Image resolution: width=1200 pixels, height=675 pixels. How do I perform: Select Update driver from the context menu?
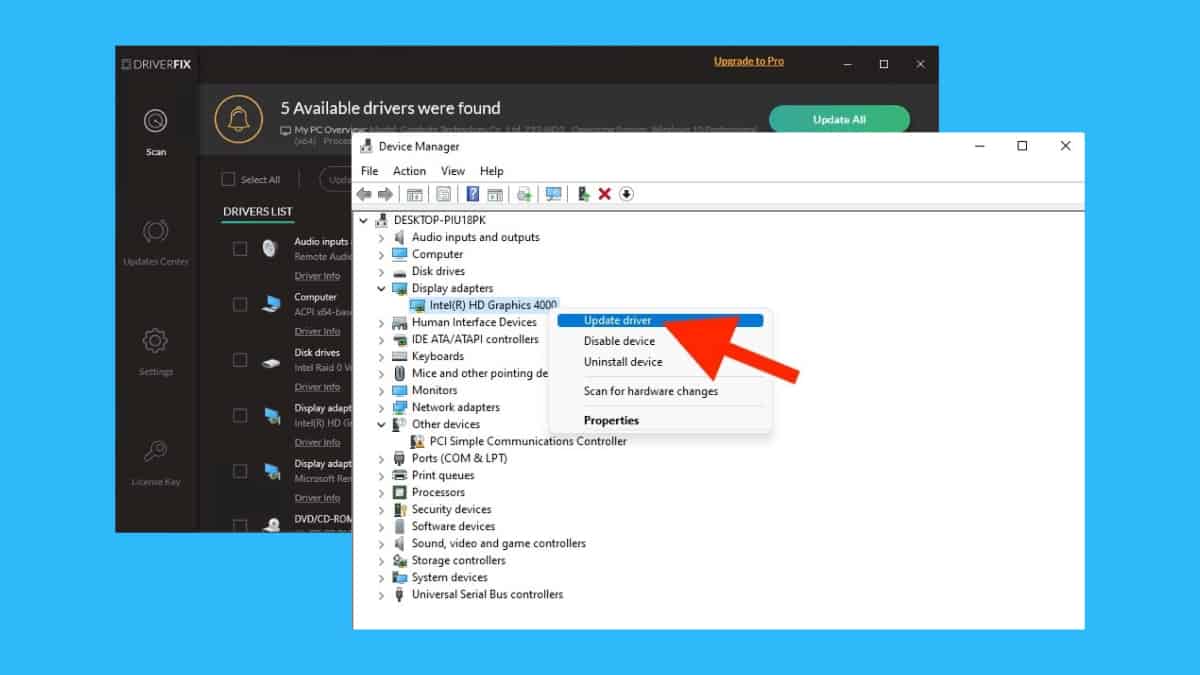coord(618,321)
